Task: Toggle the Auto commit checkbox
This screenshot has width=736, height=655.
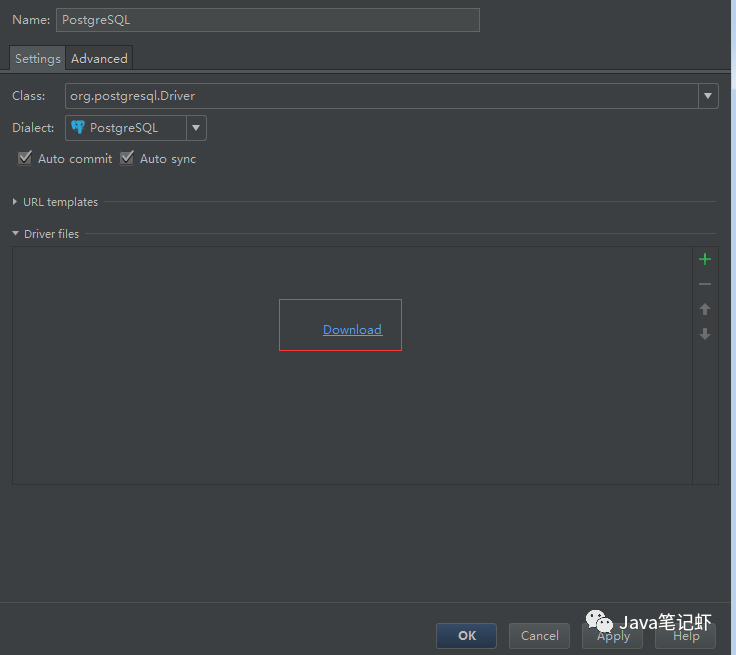Action: (x=25, y=158)
